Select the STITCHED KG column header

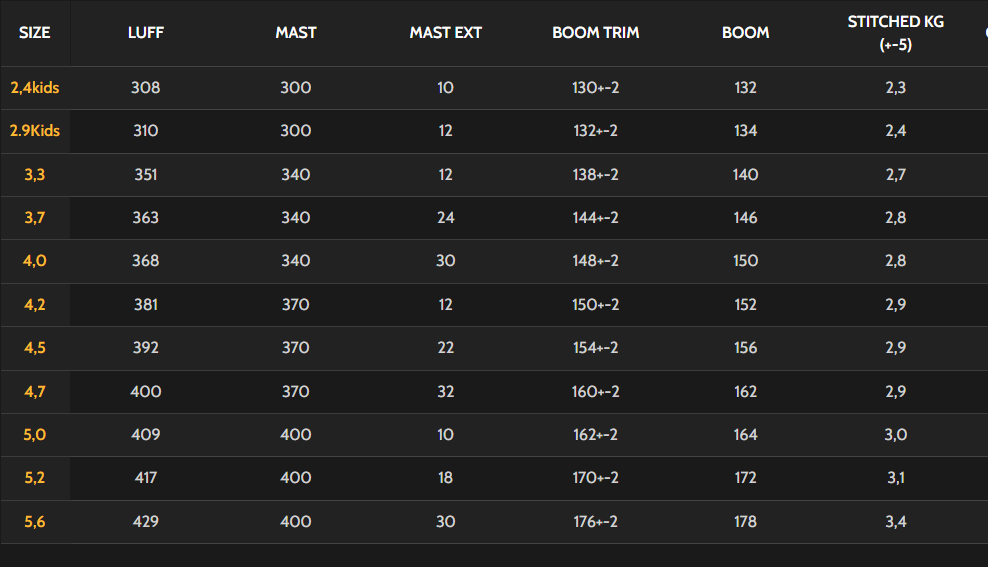click(896, 33)
